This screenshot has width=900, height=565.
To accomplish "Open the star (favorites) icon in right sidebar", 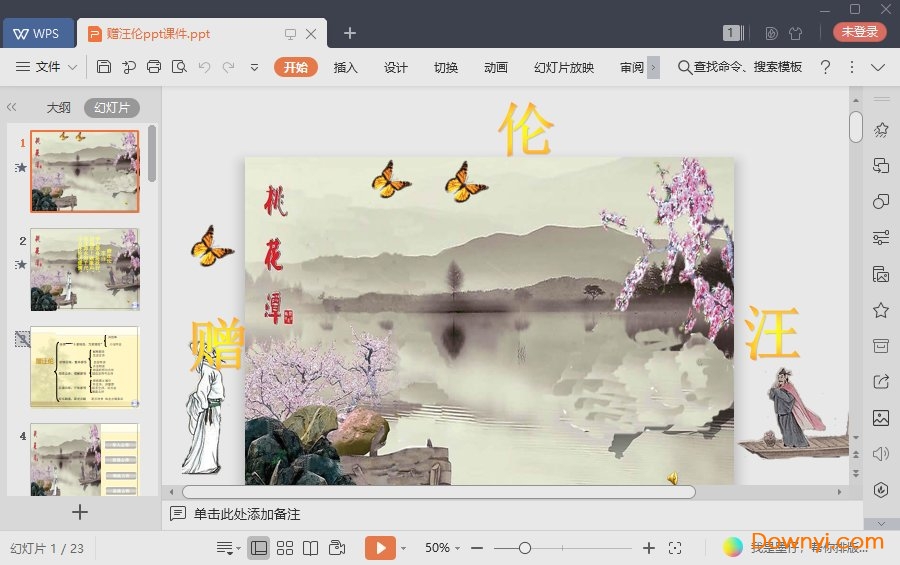I will click(880, 311).
